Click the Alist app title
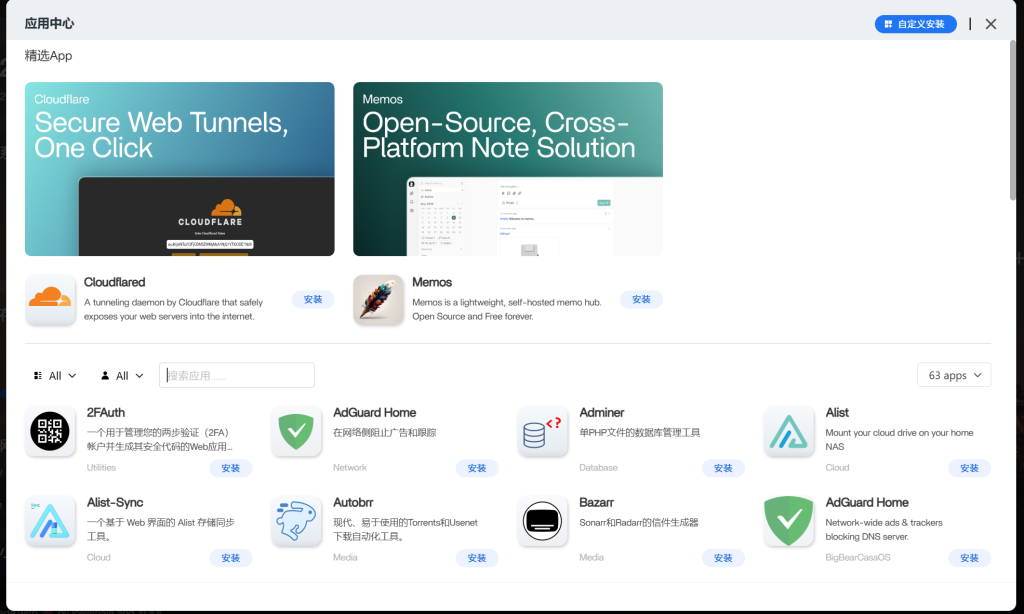Screen dimensions: 1024x614 click(837, 413)
